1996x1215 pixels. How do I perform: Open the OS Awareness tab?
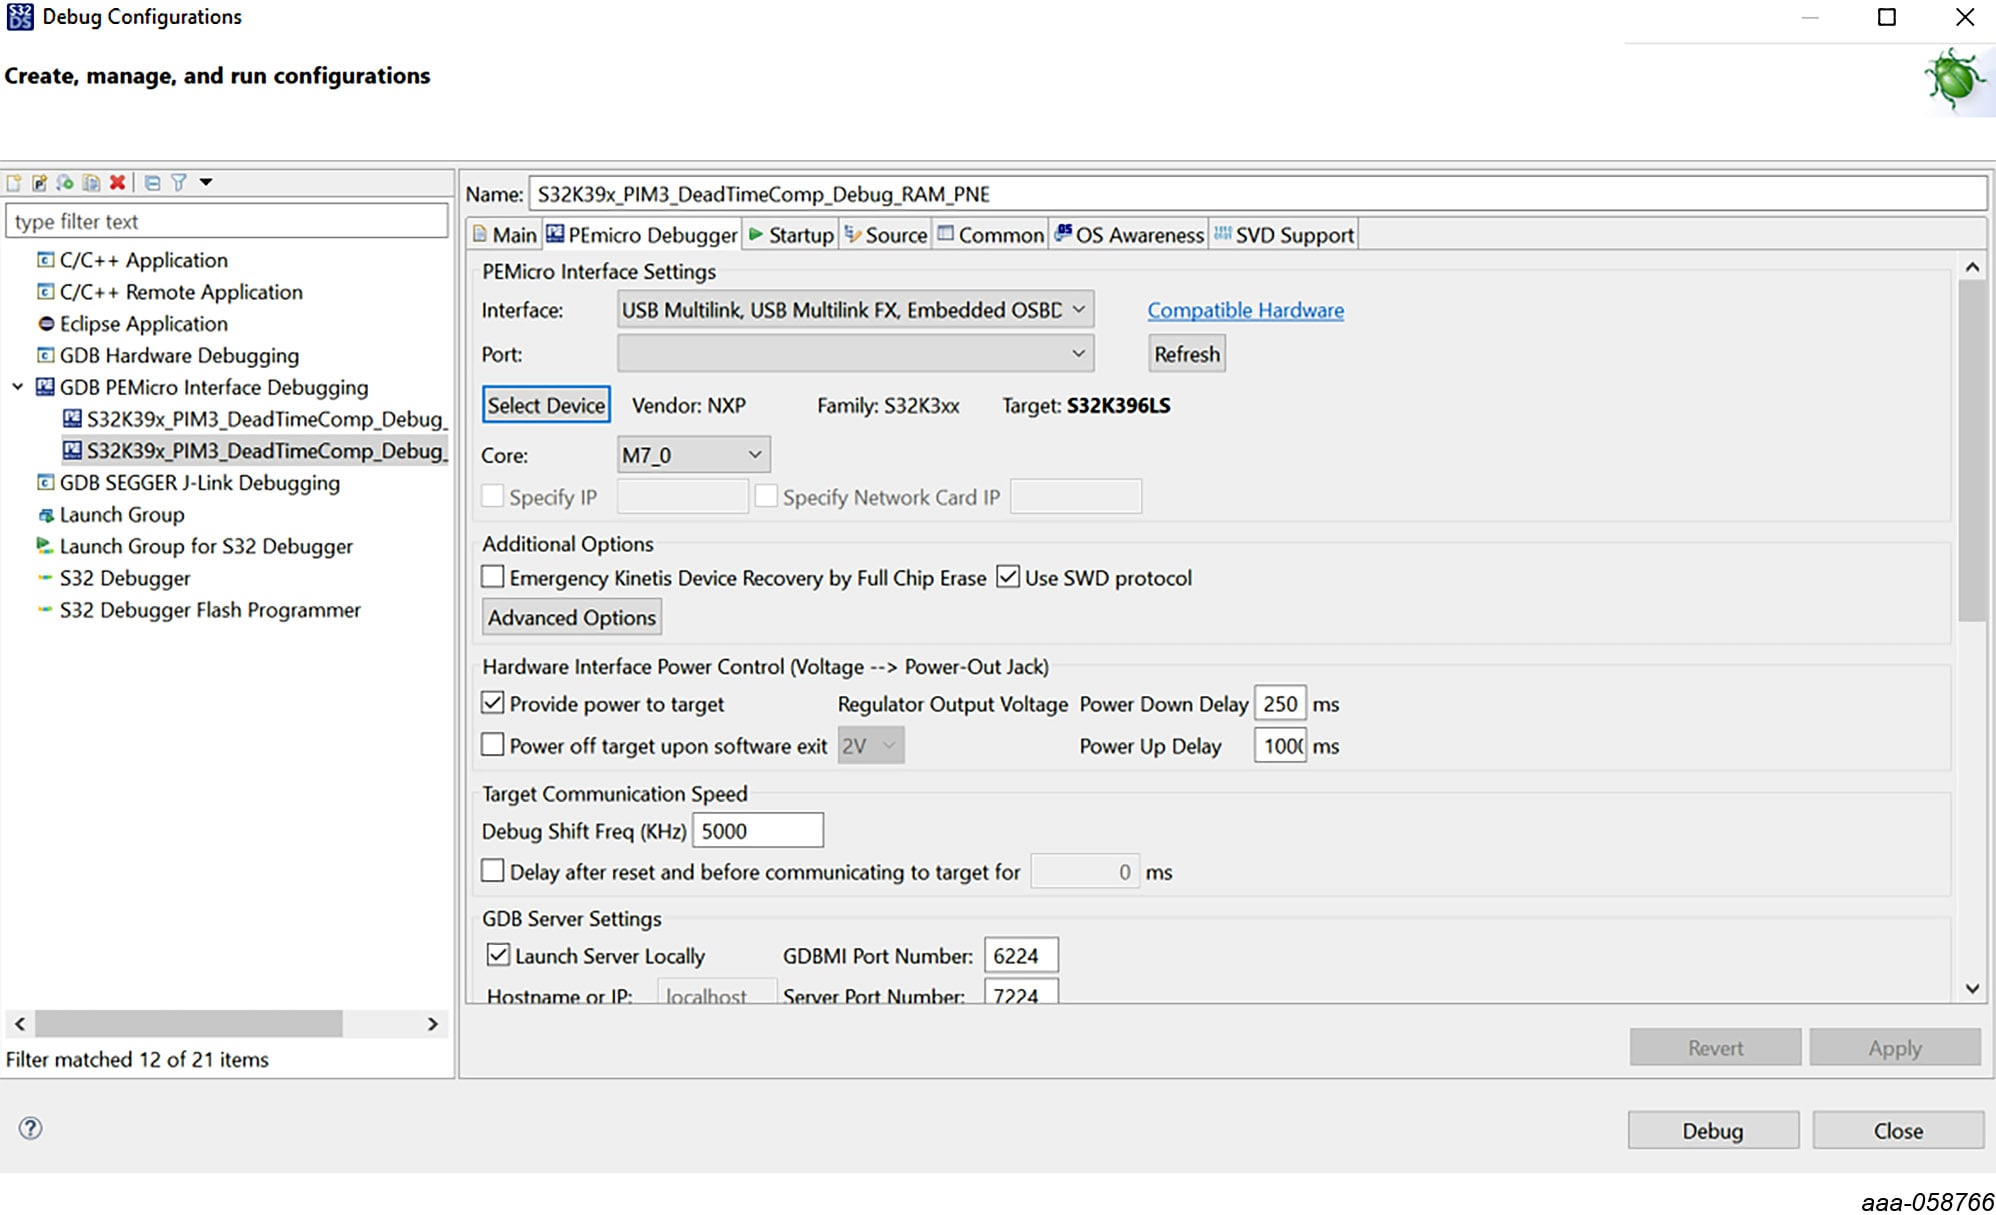coord(1139,234)
